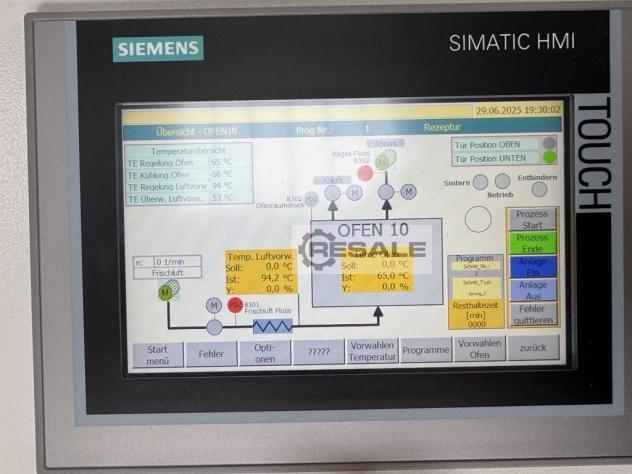The width and height of the screenshot is (632, 474).
Task: Open the Start menü
Action: coord(157,353)
